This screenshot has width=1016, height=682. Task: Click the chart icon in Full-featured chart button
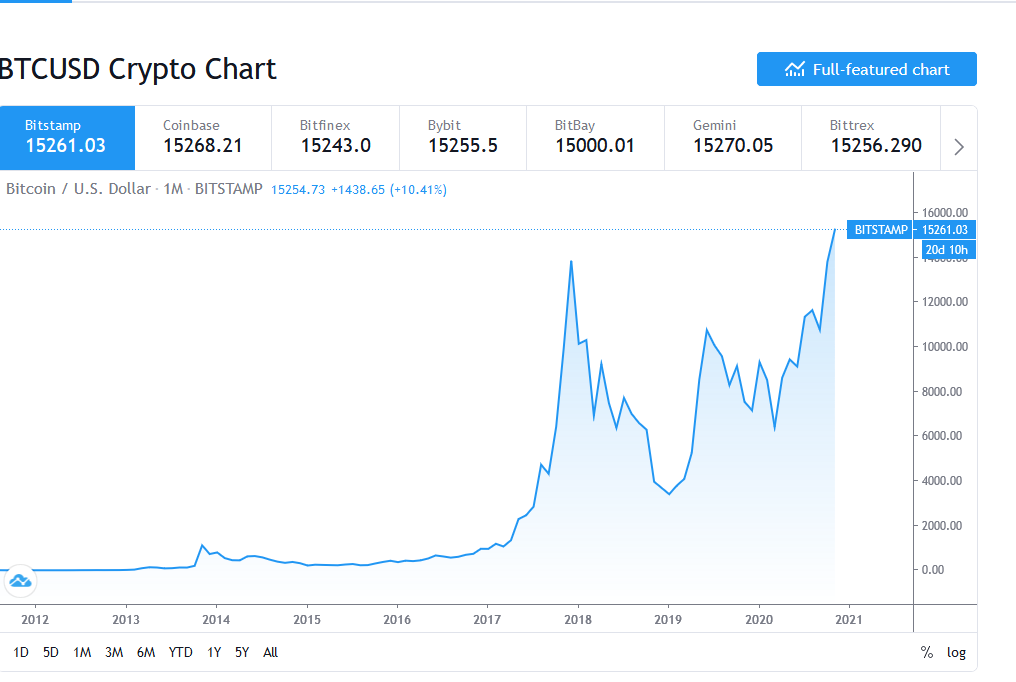pos(795,69)
